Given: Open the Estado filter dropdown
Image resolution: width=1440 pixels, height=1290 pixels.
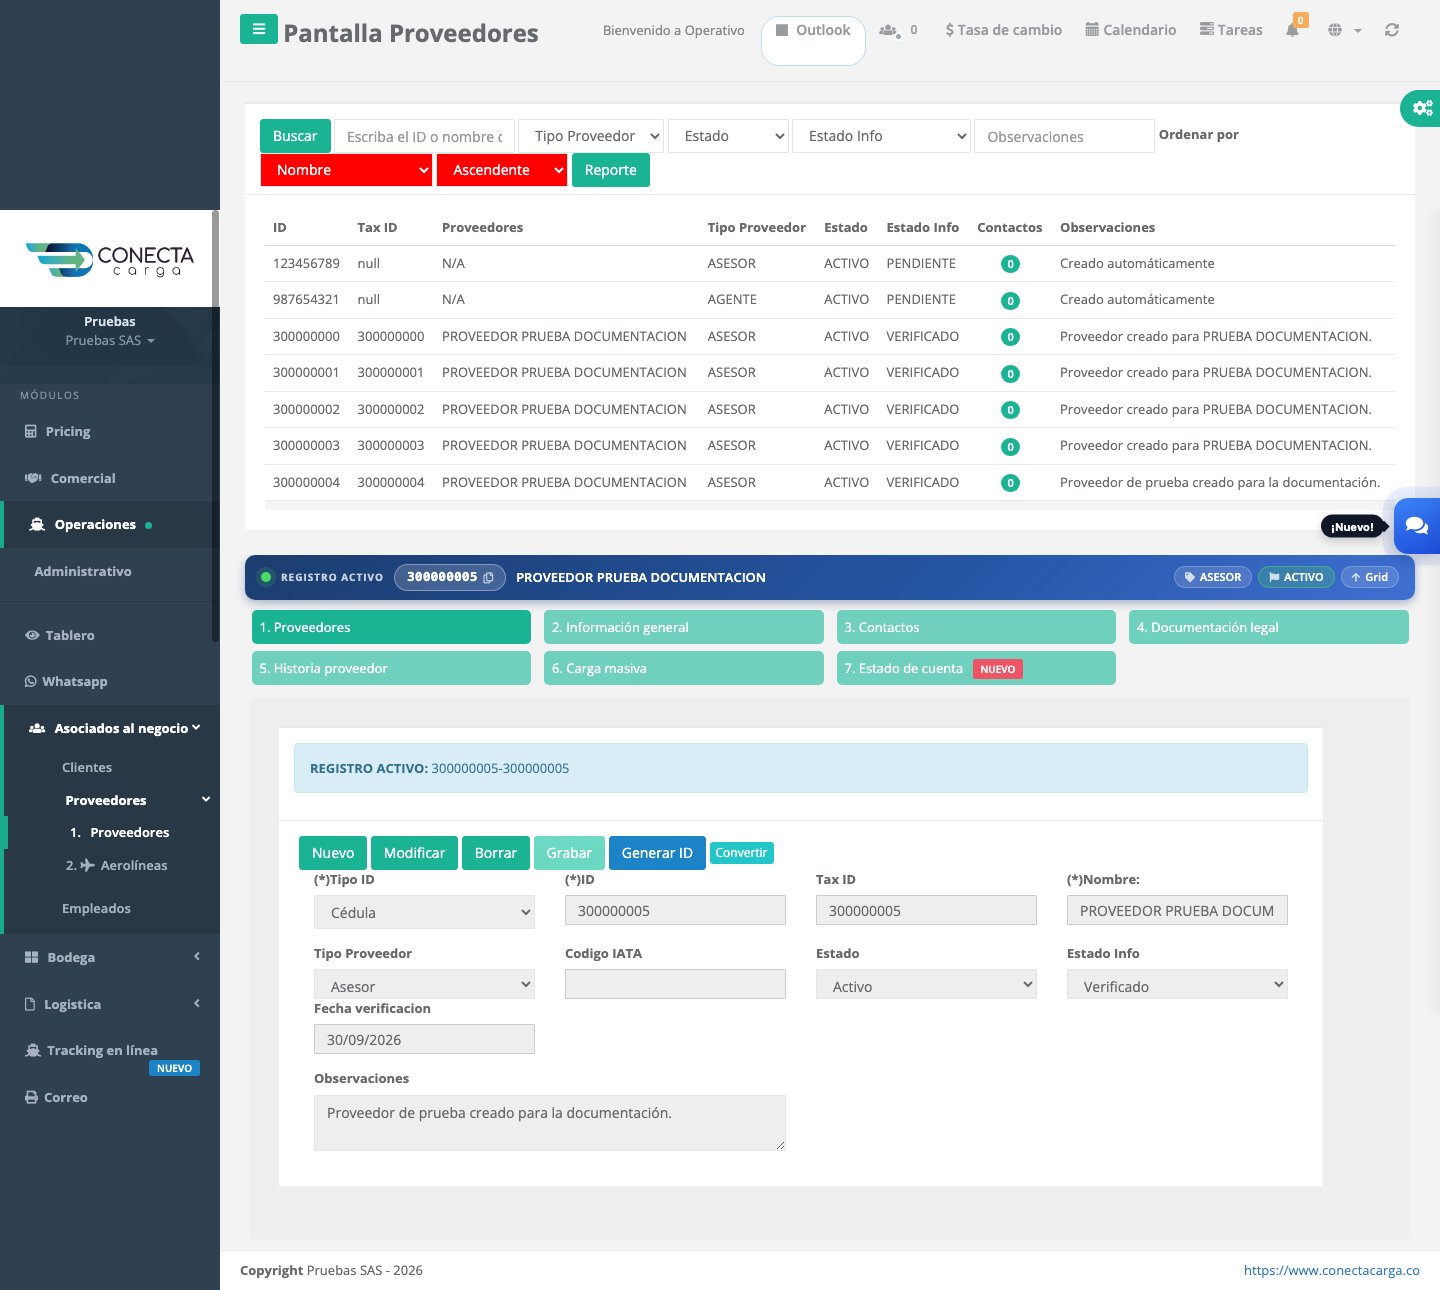Looking at the screenshot, I should [x=729, y=136].
